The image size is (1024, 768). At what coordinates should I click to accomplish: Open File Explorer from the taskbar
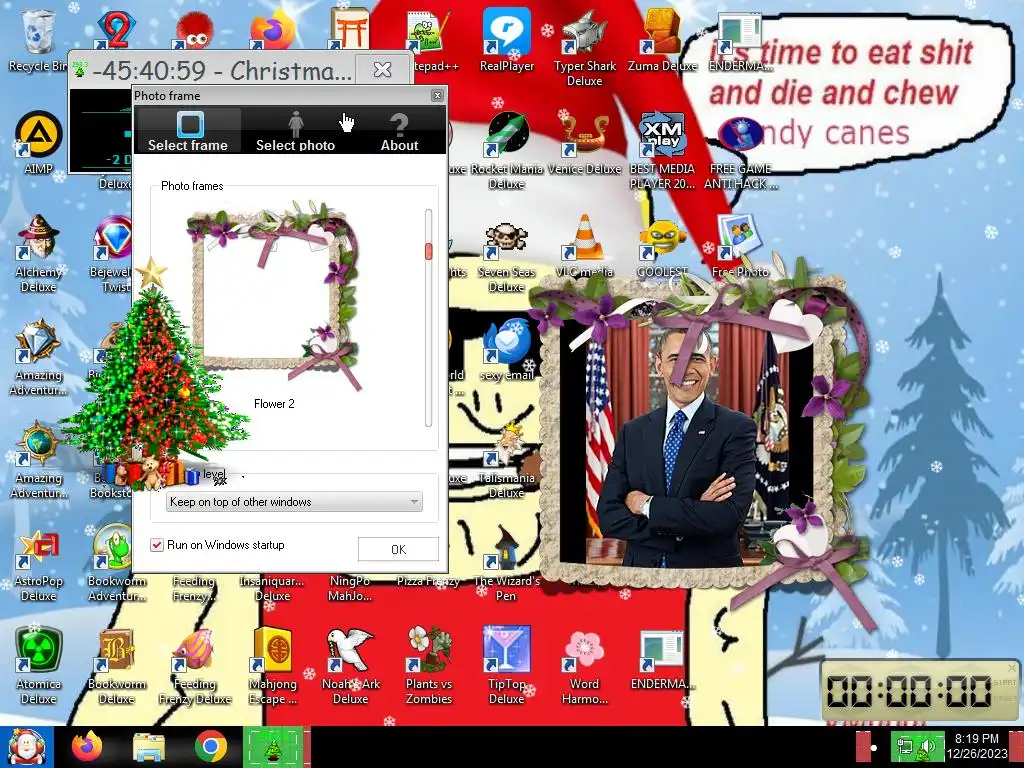pyautogui.click(x=149, y=747)
